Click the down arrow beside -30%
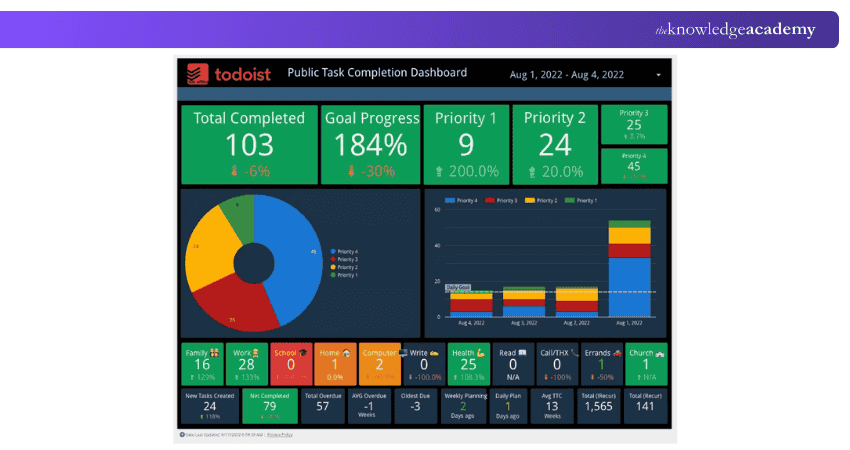Screen dimensions: 850x450 351,171
